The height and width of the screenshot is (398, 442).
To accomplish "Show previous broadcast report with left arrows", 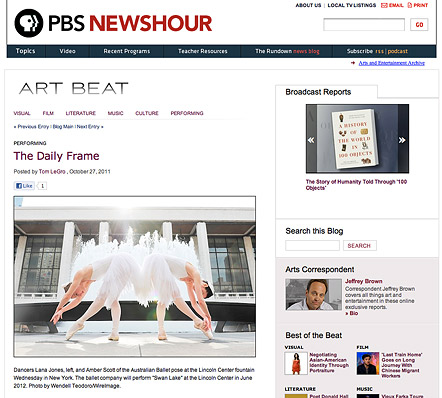I will tap(311, 140).
